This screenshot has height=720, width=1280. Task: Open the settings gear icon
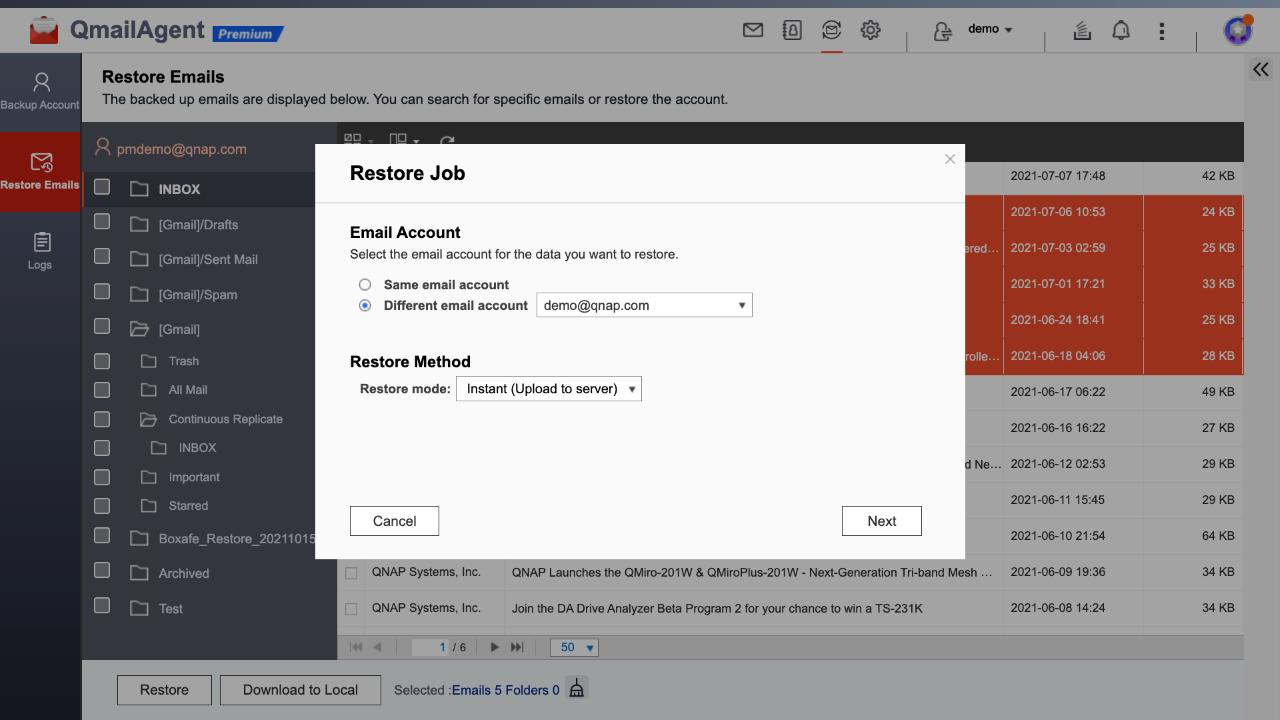870,31
